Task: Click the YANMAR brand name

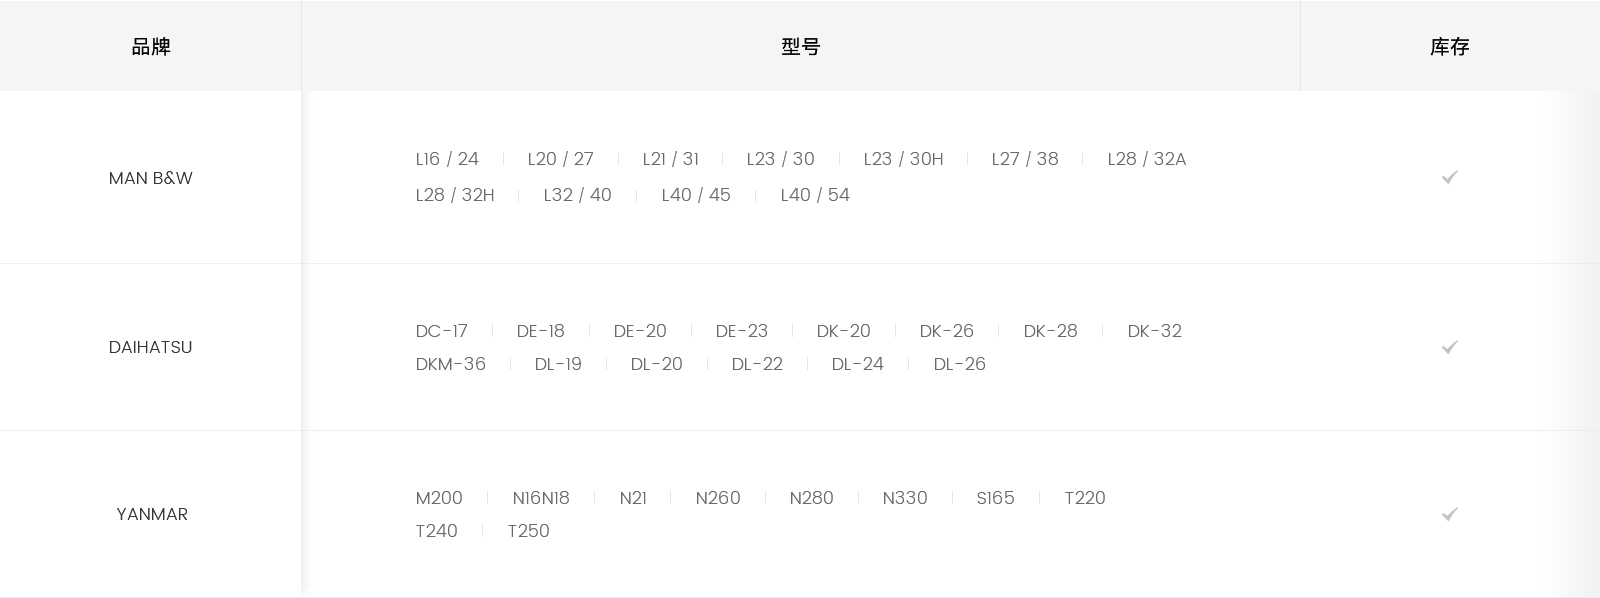Action: pyautogui.click(x=152, y=514)
